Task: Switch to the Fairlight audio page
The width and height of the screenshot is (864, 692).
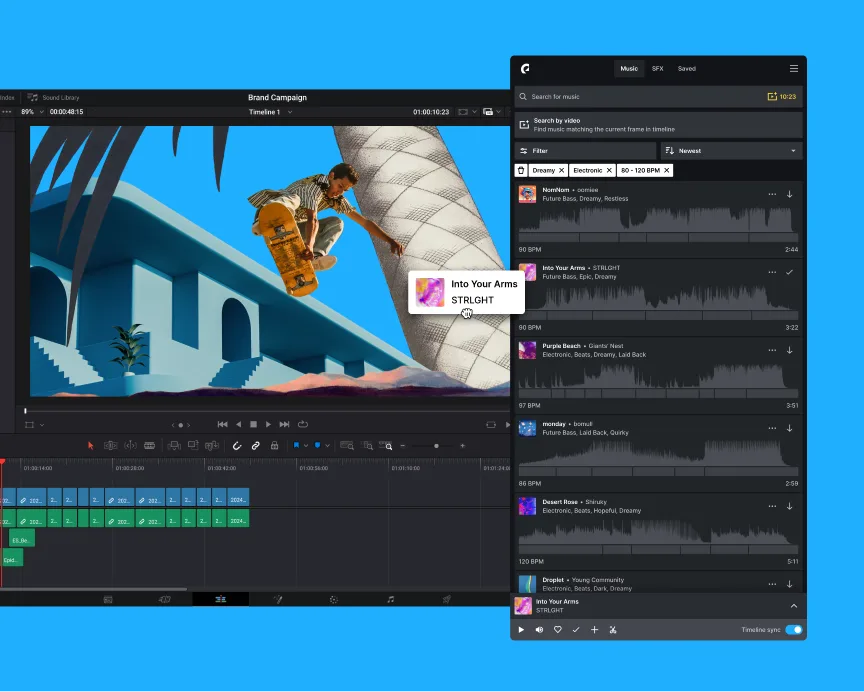Action: click(391, 600)
